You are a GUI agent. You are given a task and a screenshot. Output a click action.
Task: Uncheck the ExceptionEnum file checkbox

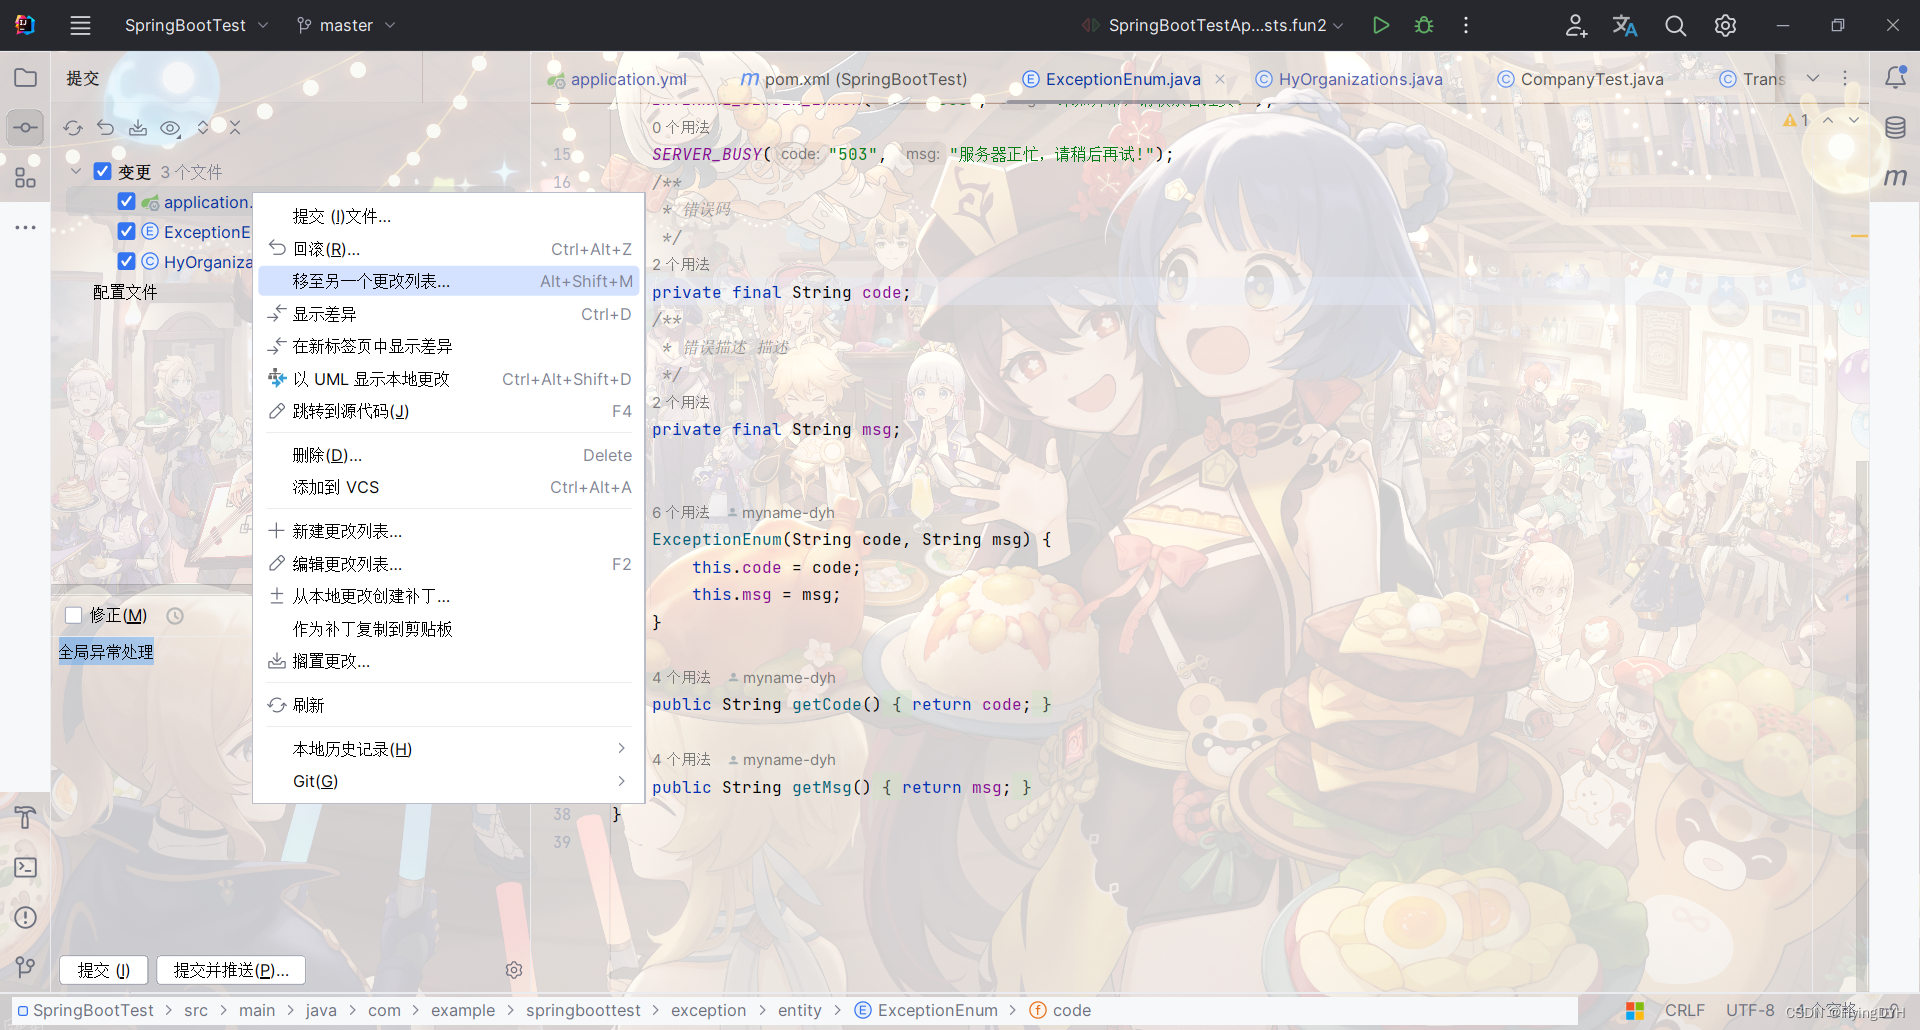[x=126, y=231]
